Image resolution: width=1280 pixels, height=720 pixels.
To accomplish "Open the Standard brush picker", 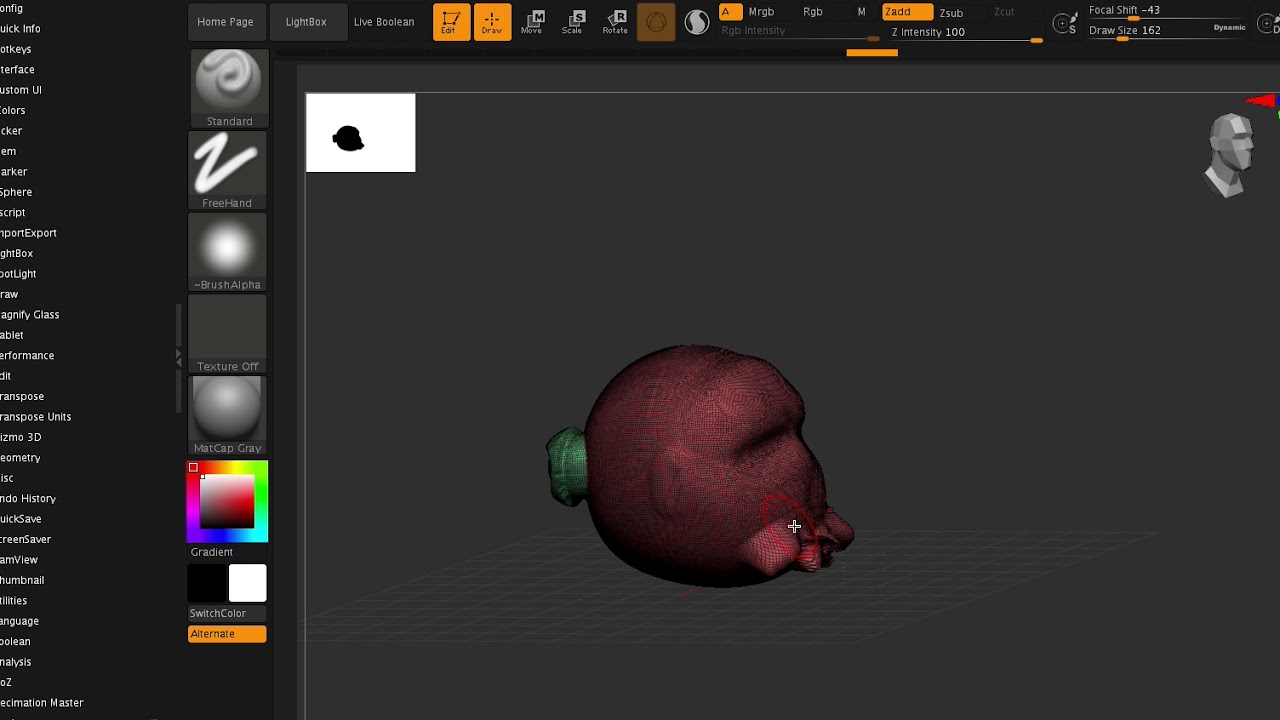I will coord(228,88).
